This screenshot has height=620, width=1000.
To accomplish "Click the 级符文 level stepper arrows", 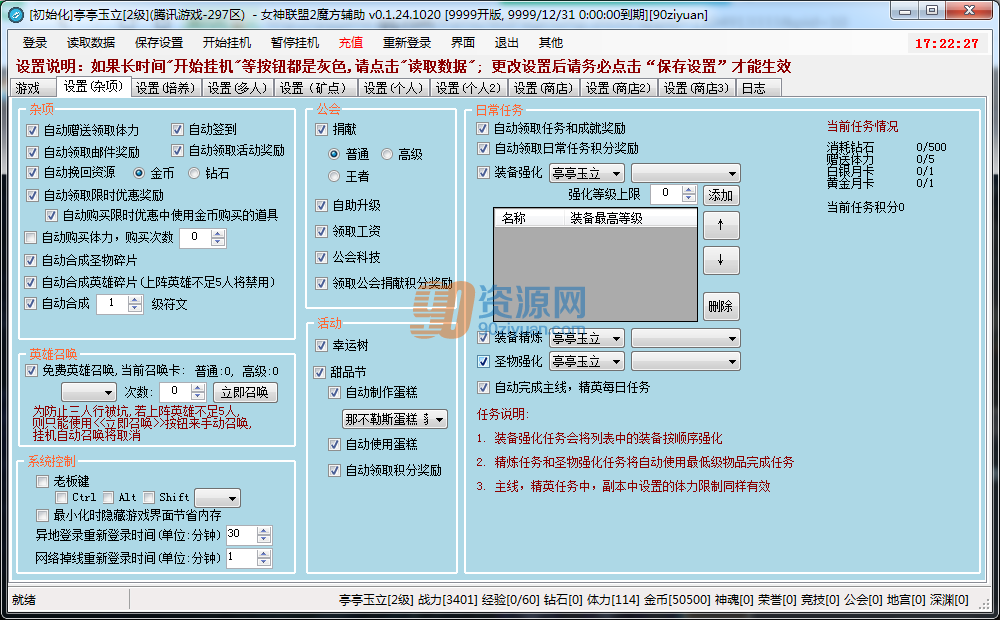I will point(135,304).
